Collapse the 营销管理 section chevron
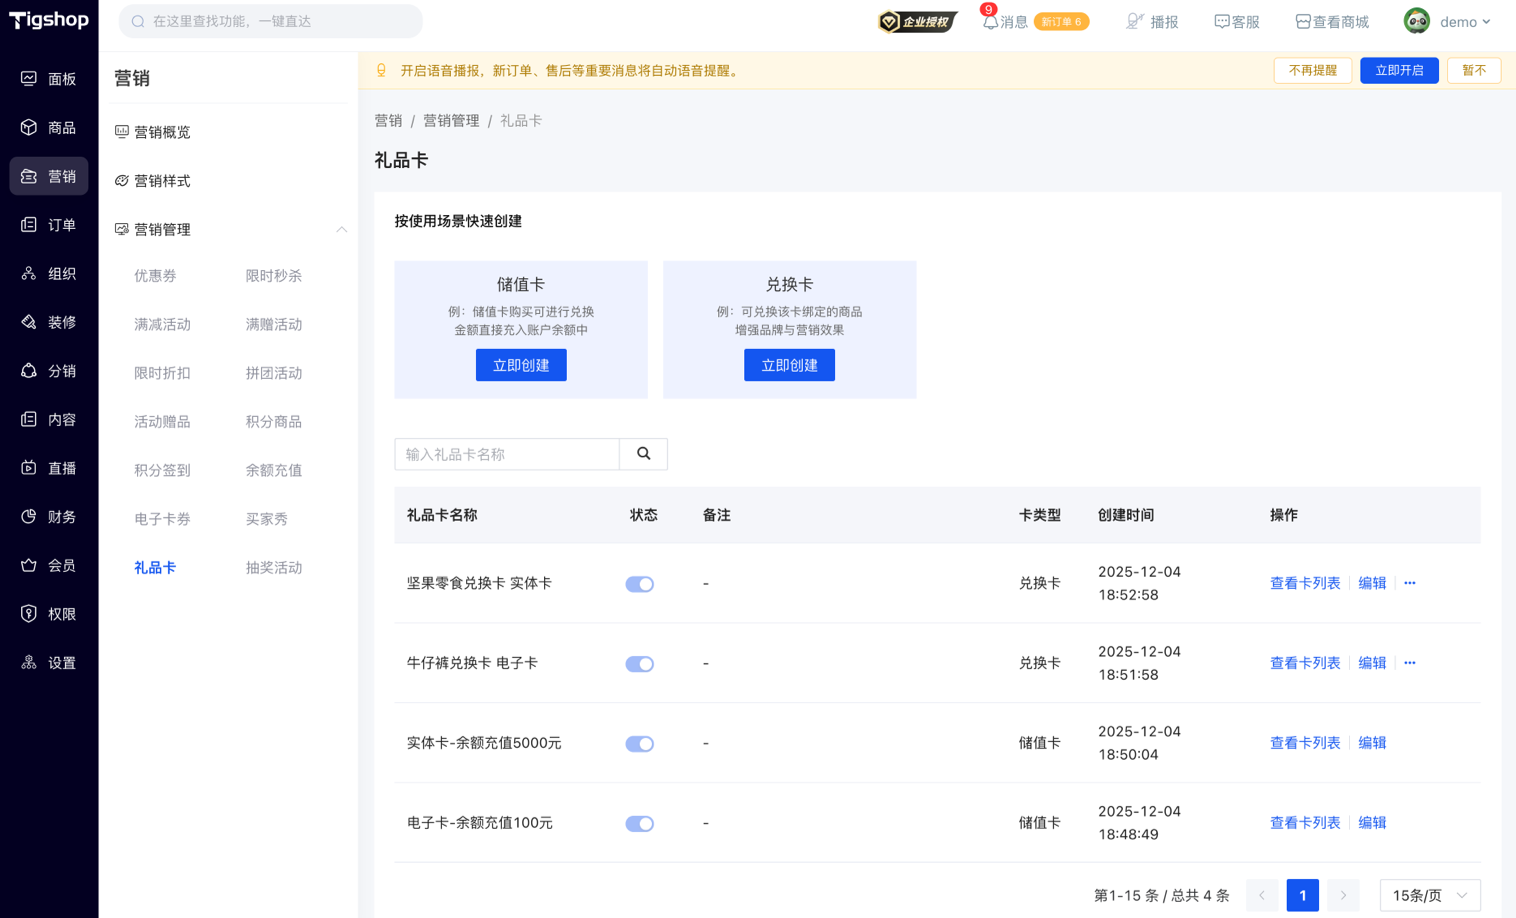 (341, 229)
